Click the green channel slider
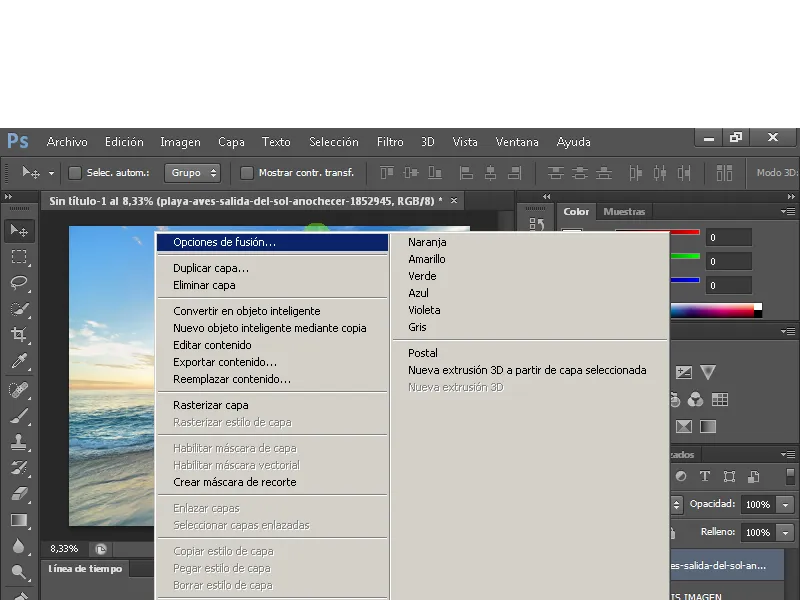This screenshot has width=800, height=600. coord(685,256)
